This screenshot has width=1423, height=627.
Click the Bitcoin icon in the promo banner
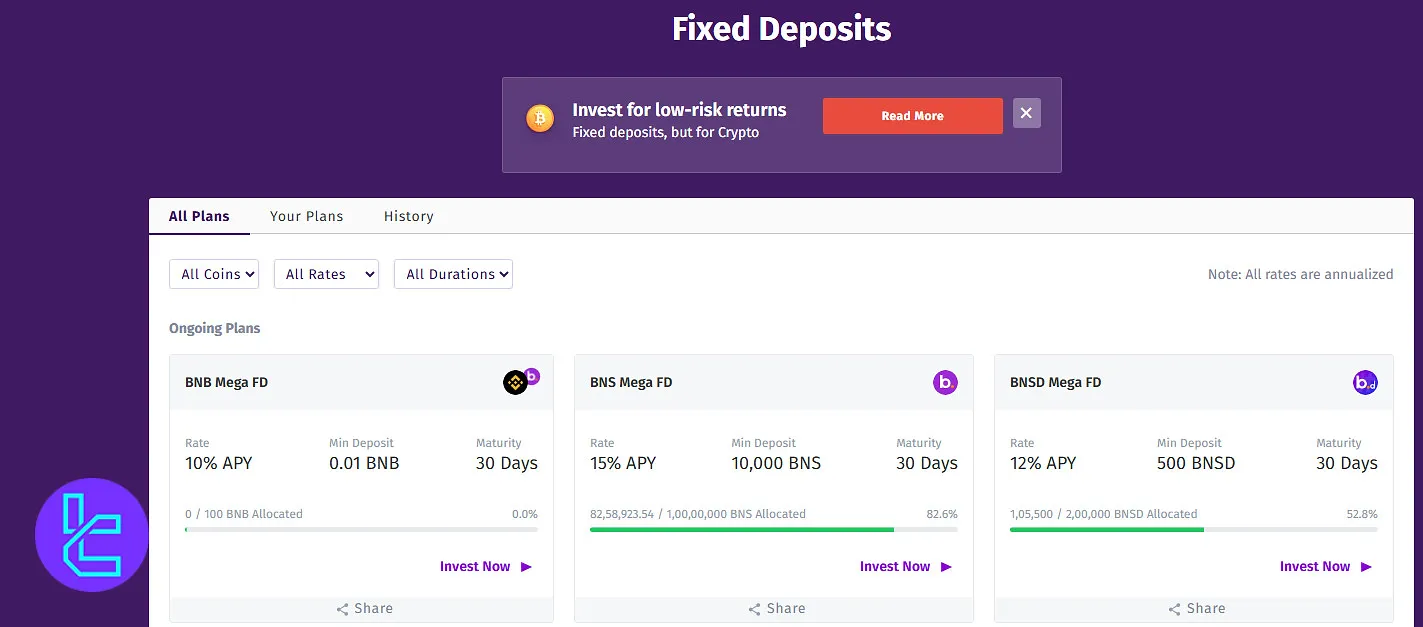pyautogui.click(x=540, y=117)
